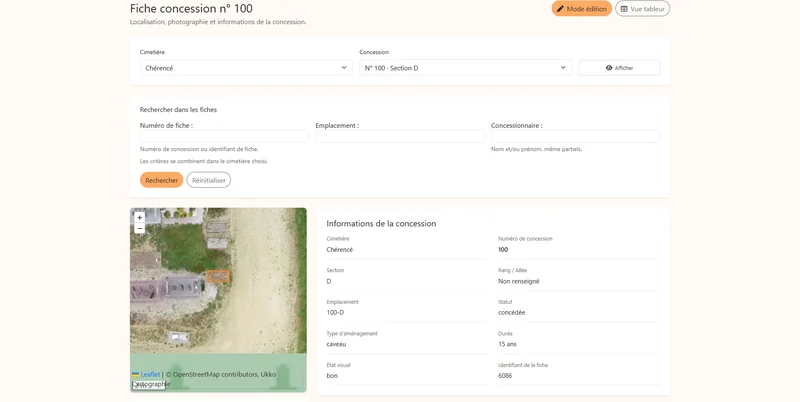Select the Emplacement value 100-D
The image size is (800, 402).
[335, 312]
